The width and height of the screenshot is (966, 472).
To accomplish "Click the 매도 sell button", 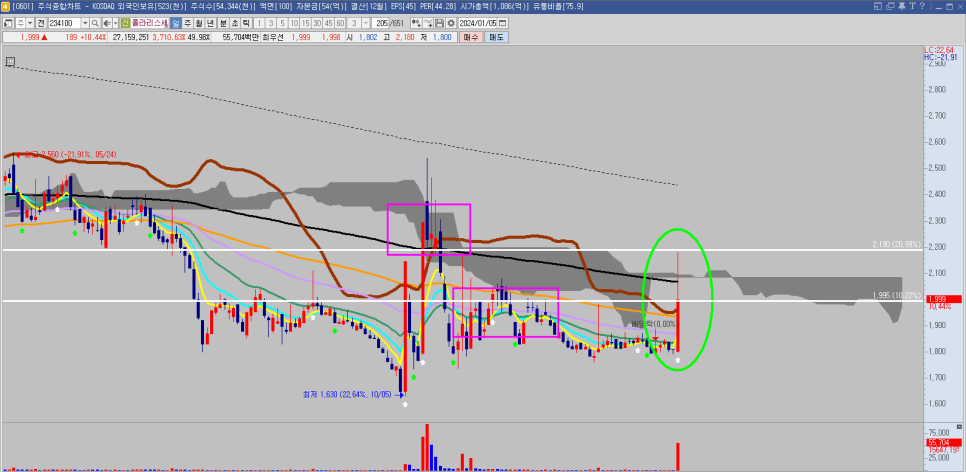I will [496, 37].
